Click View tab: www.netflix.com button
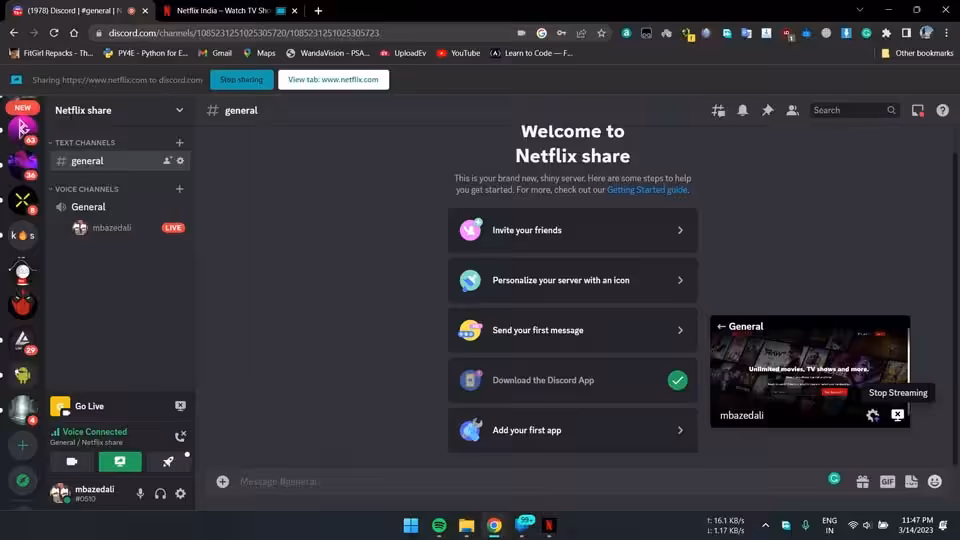 click(333, 80)
